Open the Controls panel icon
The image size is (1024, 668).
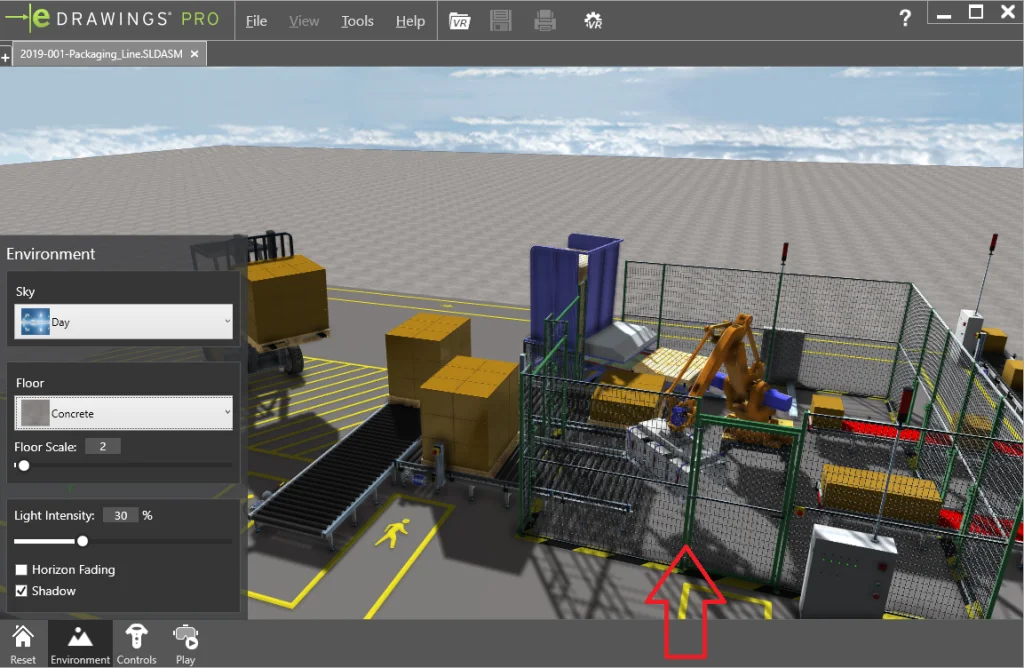tap(136, 643)
